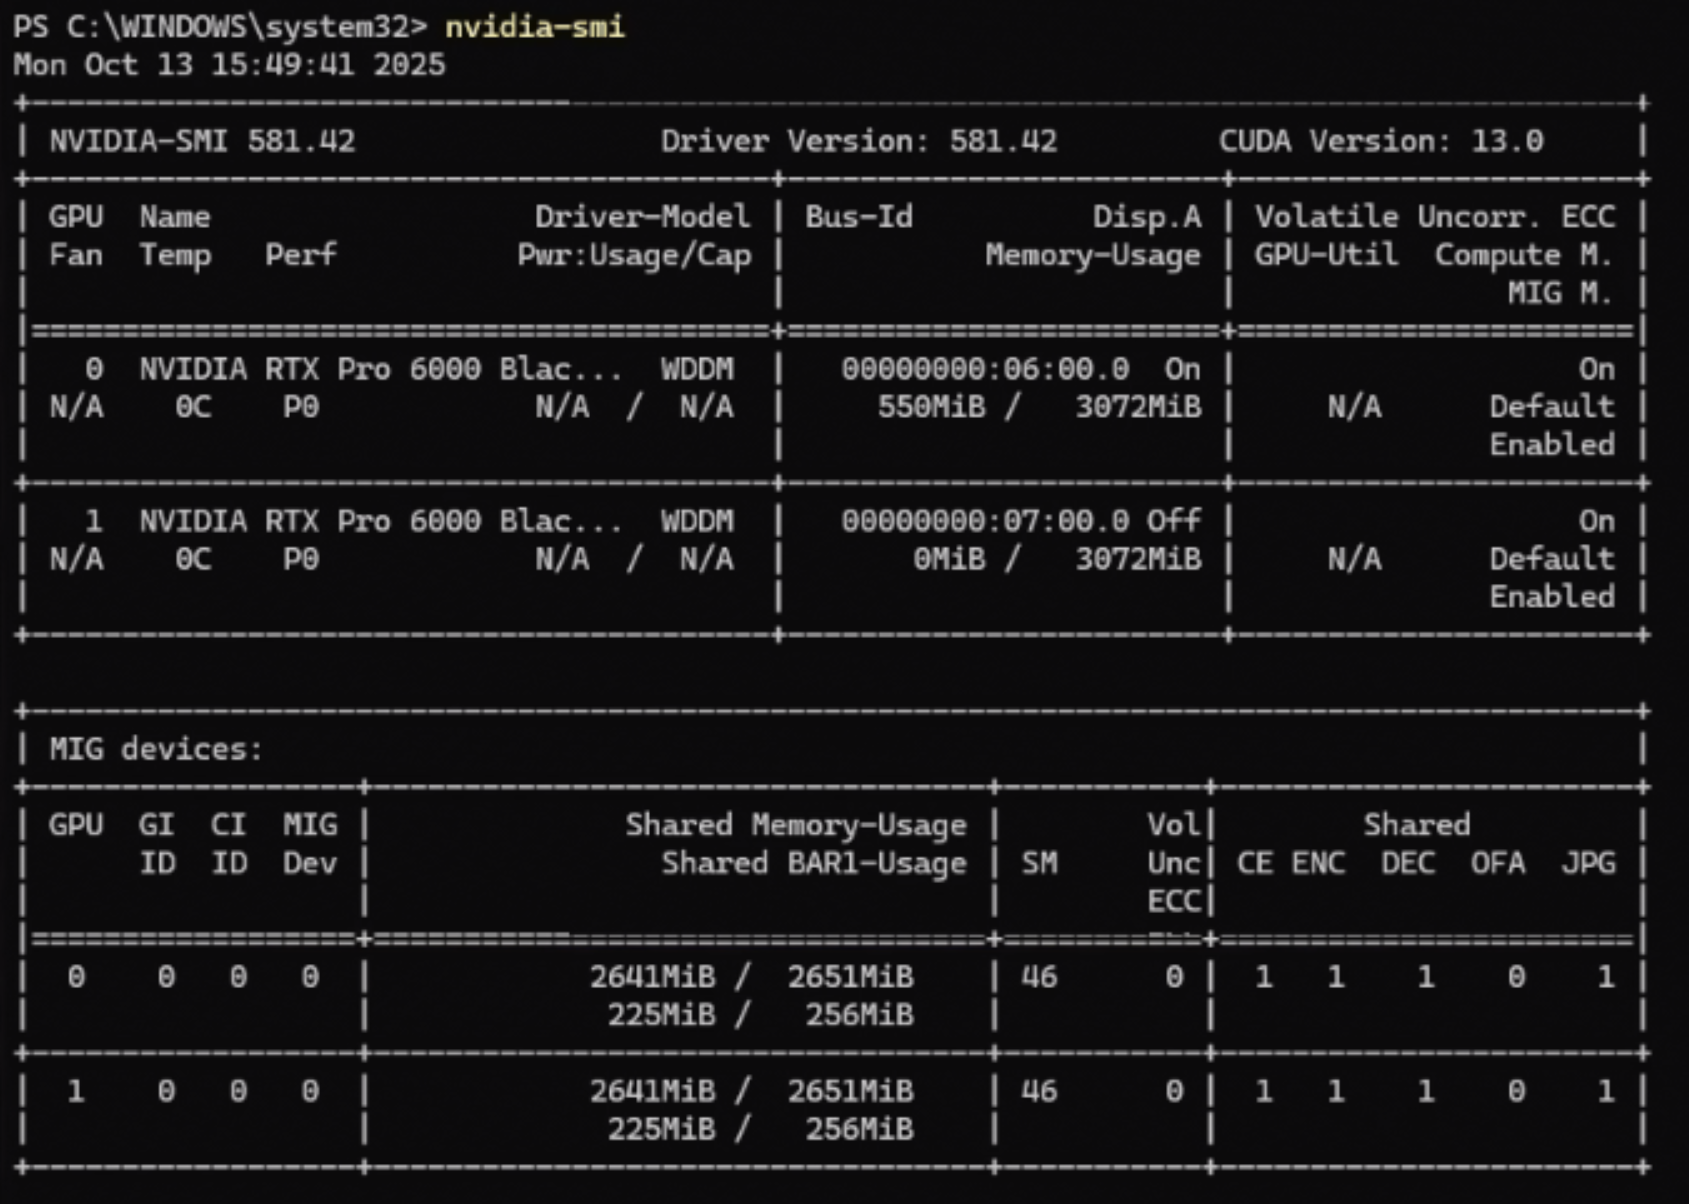1689x1204 pixels.
Task: Click the Shared Memory-Usage header
Action: [x=796, y=825]
